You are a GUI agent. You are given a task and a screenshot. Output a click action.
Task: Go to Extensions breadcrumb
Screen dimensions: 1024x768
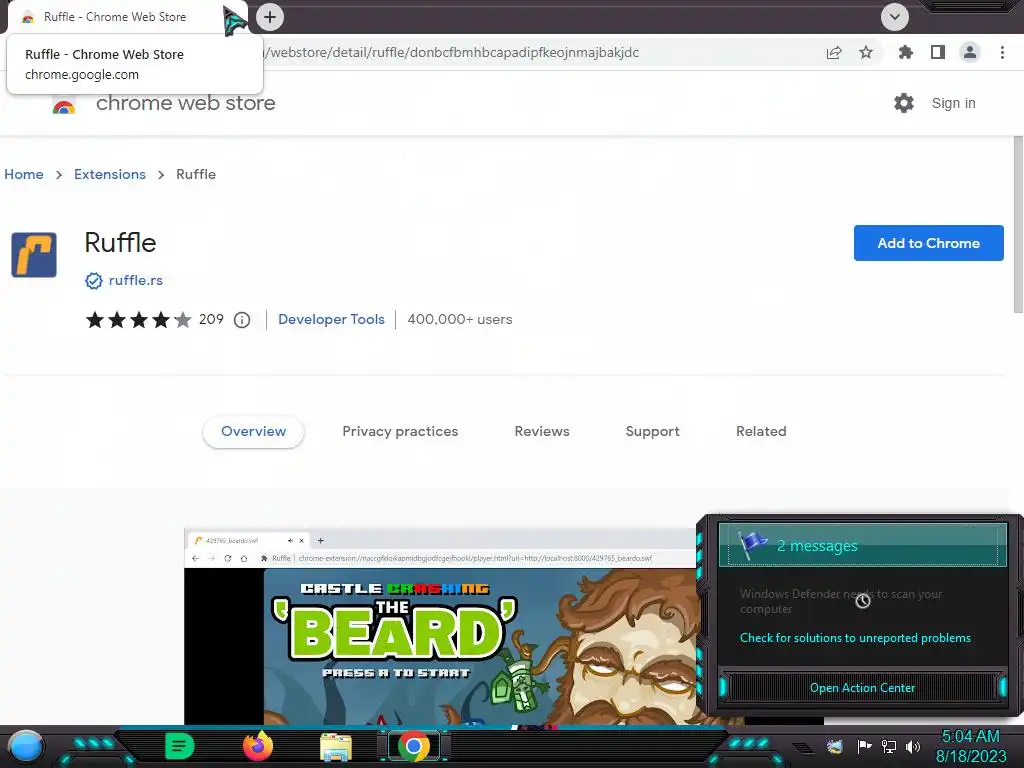110,174
